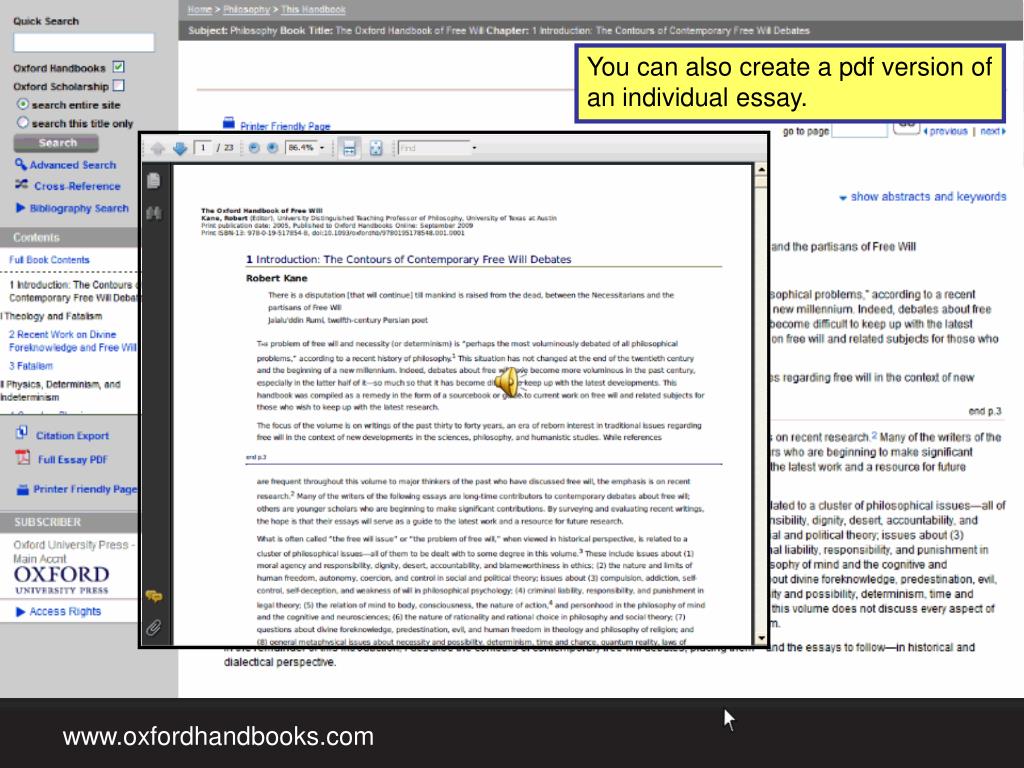Click the audio speaker icon on the page

[x=507, y=382]
